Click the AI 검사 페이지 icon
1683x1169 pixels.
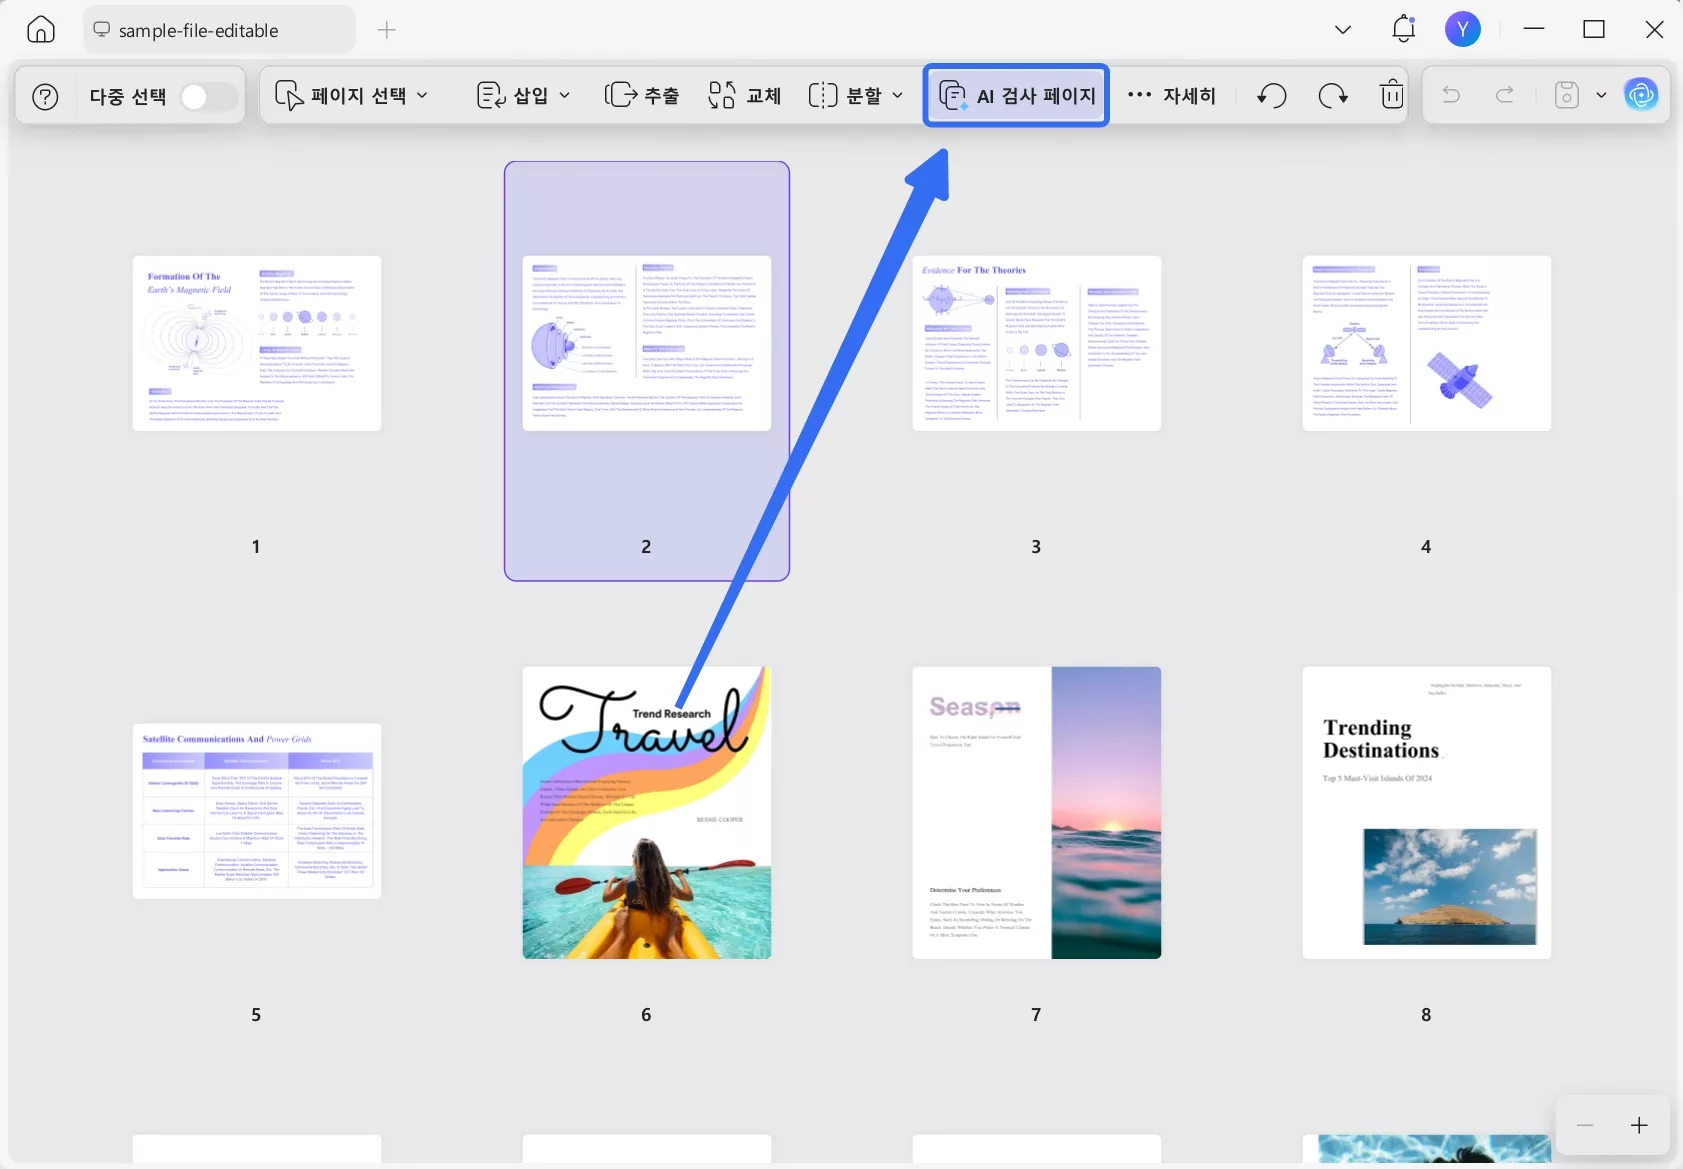tap(952, 95)
